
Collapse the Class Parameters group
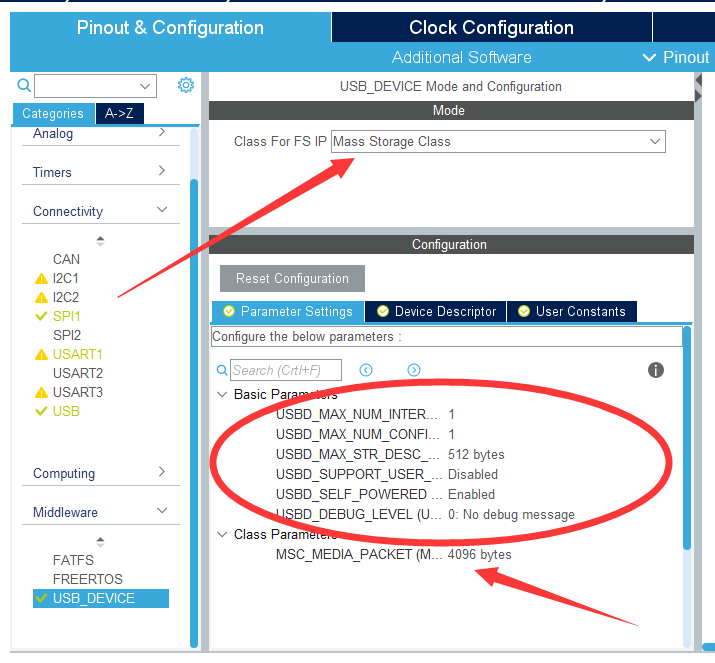[222, 534]
